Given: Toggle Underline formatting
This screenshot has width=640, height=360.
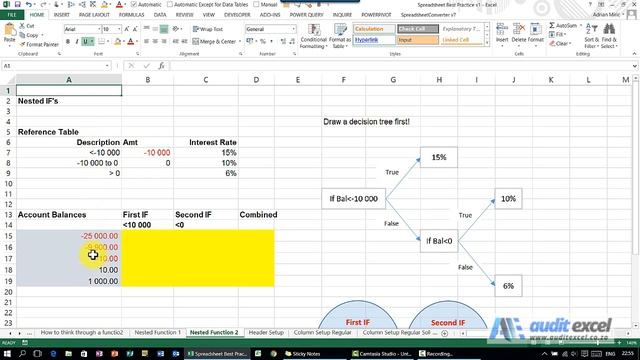Looking at the screenshot, I should point(85,42).
